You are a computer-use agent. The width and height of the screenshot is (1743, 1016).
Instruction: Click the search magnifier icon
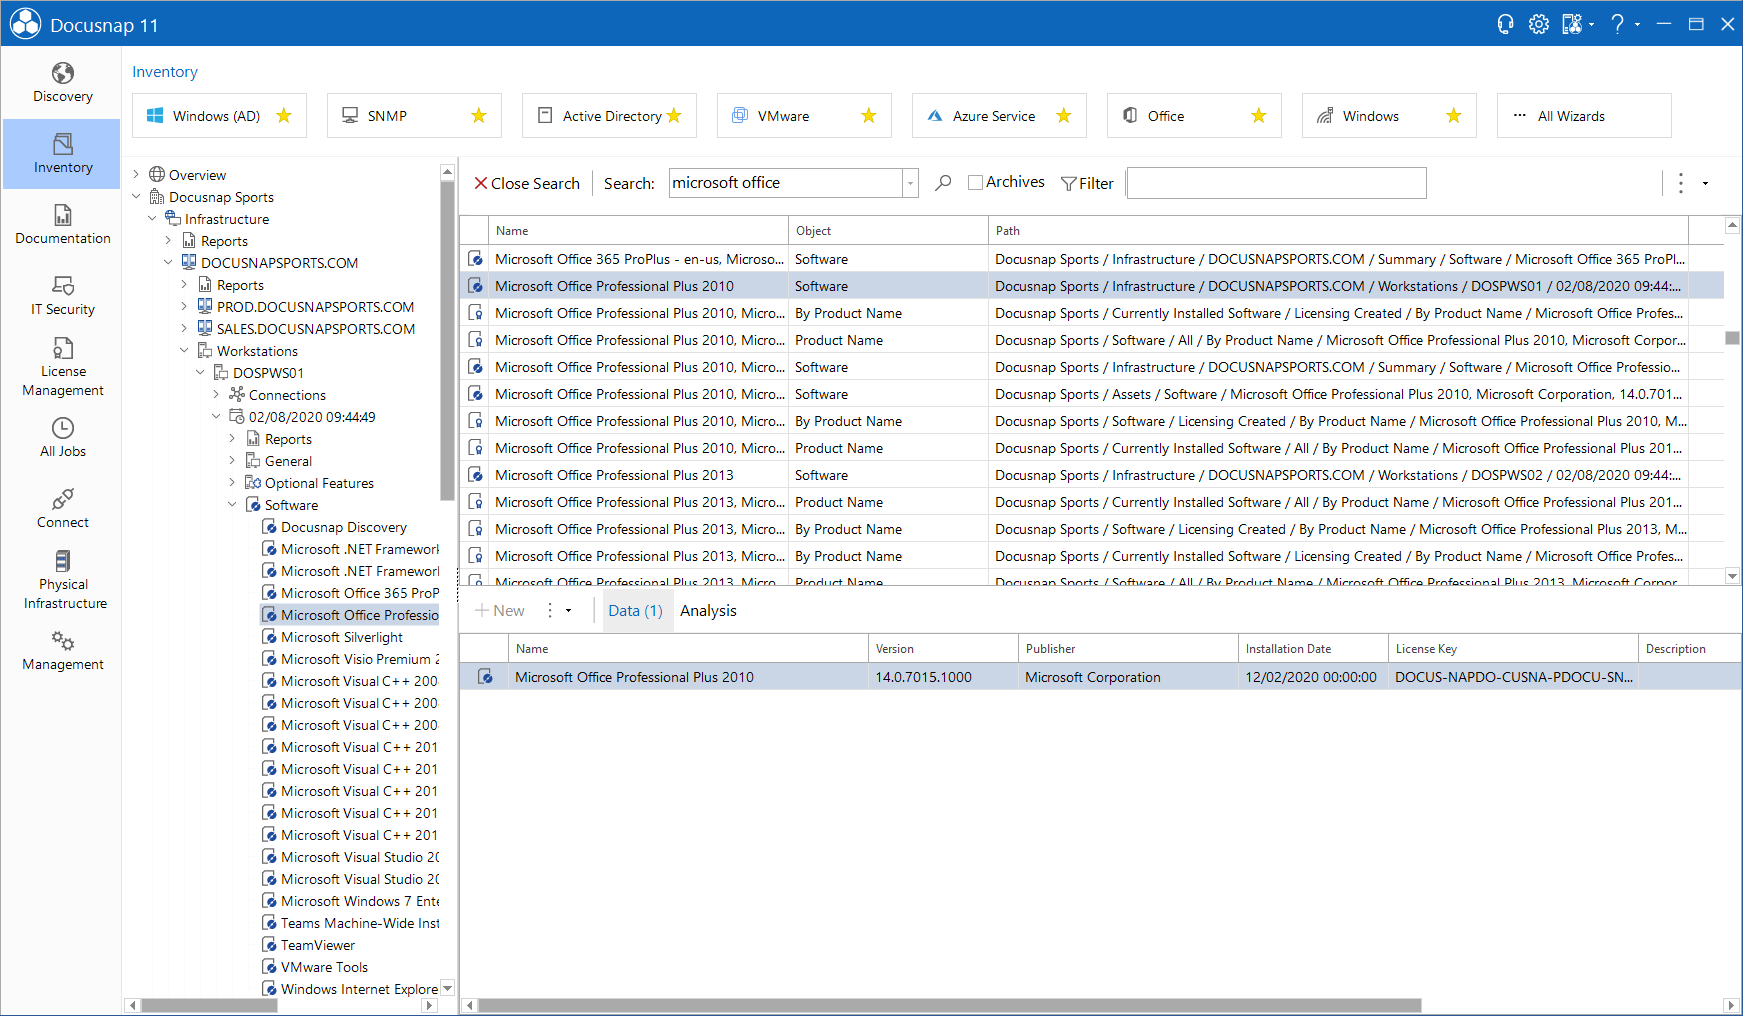[x=943, y=183]
